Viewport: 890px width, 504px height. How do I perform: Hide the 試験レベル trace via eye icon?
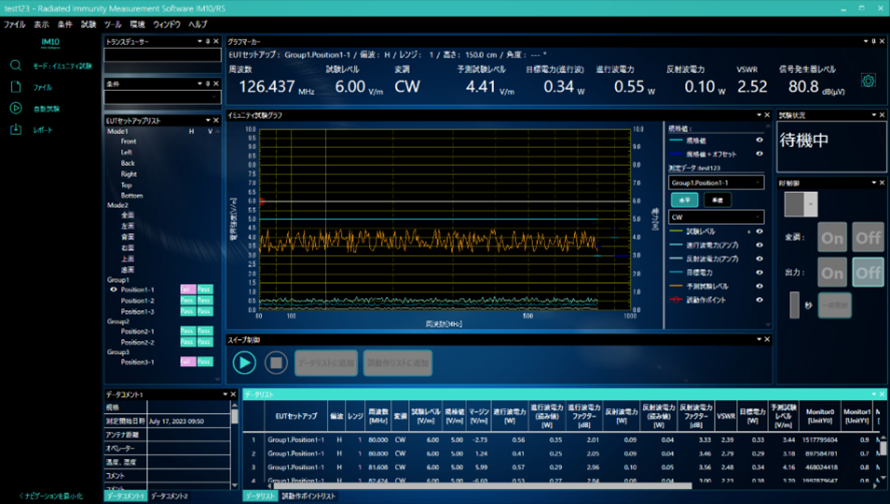click(x=759, y=232)
